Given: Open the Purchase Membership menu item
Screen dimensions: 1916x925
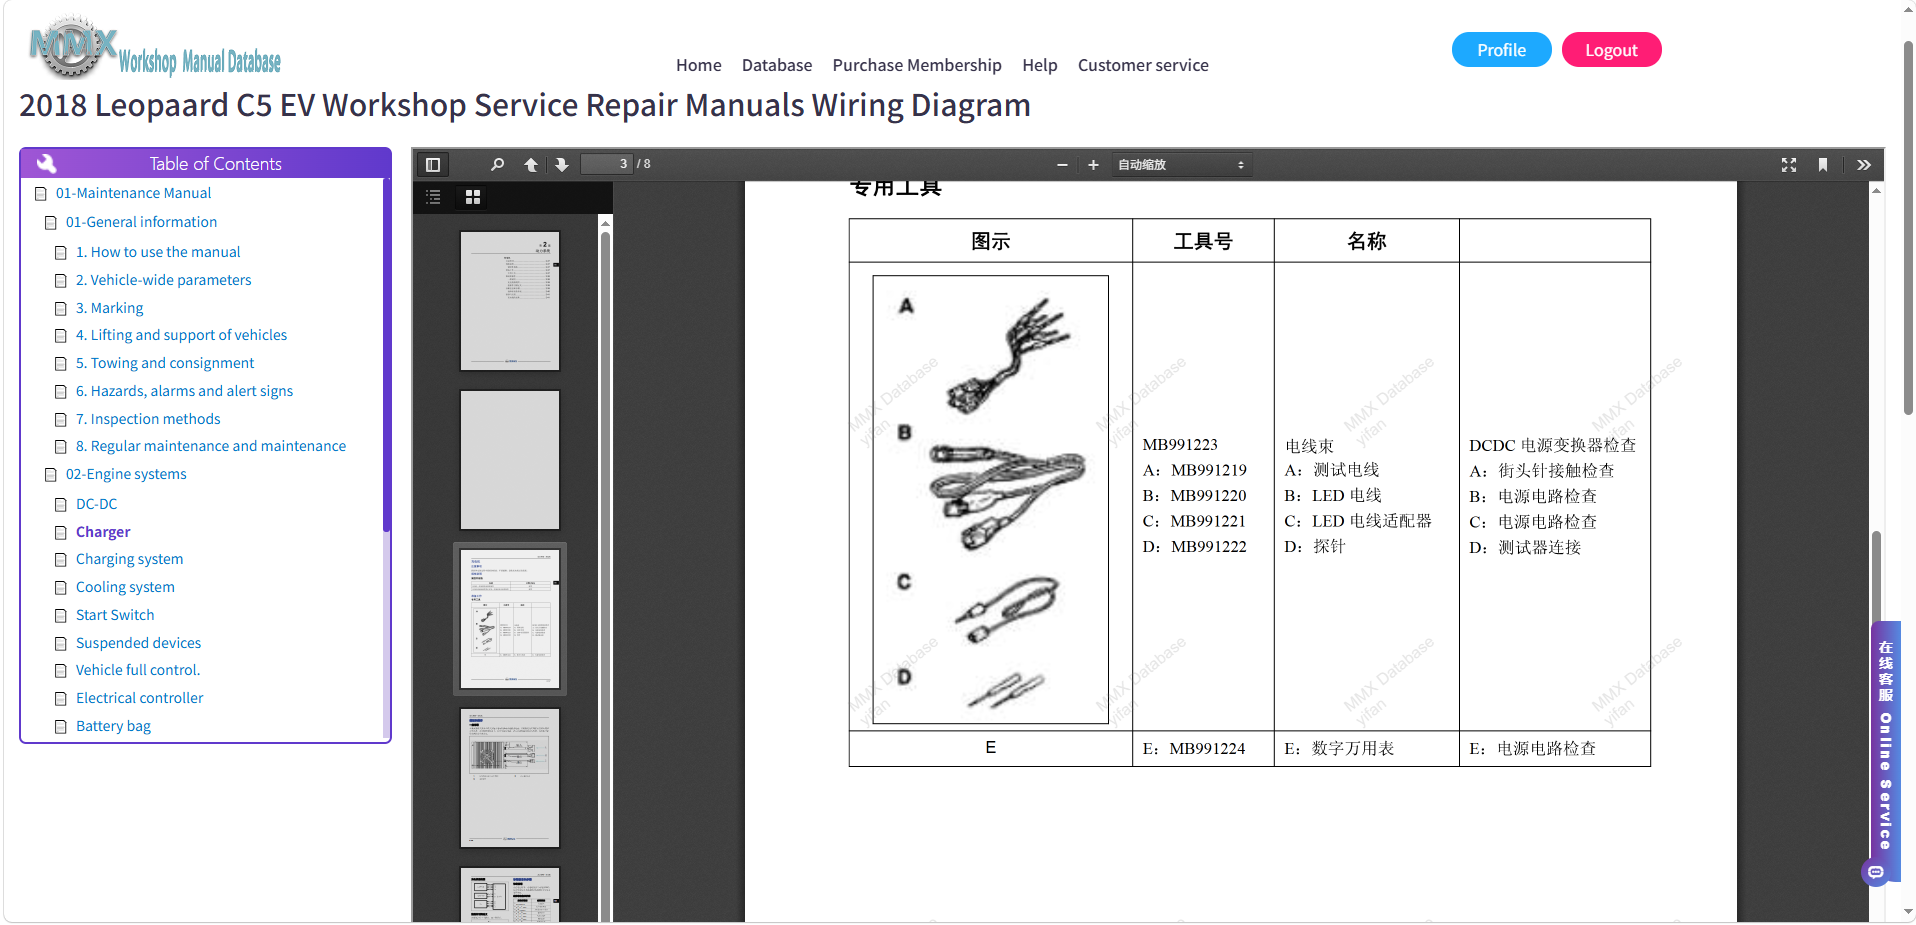Looking at the screenshot, I should (916, 65).
